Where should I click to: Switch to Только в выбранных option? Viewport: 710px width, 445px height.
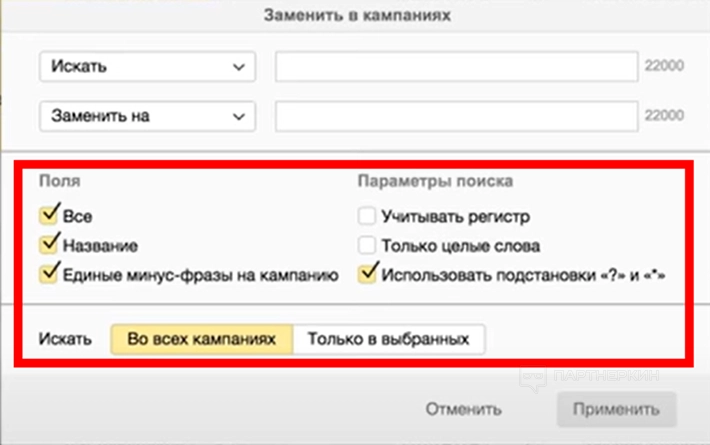point(388,338)
